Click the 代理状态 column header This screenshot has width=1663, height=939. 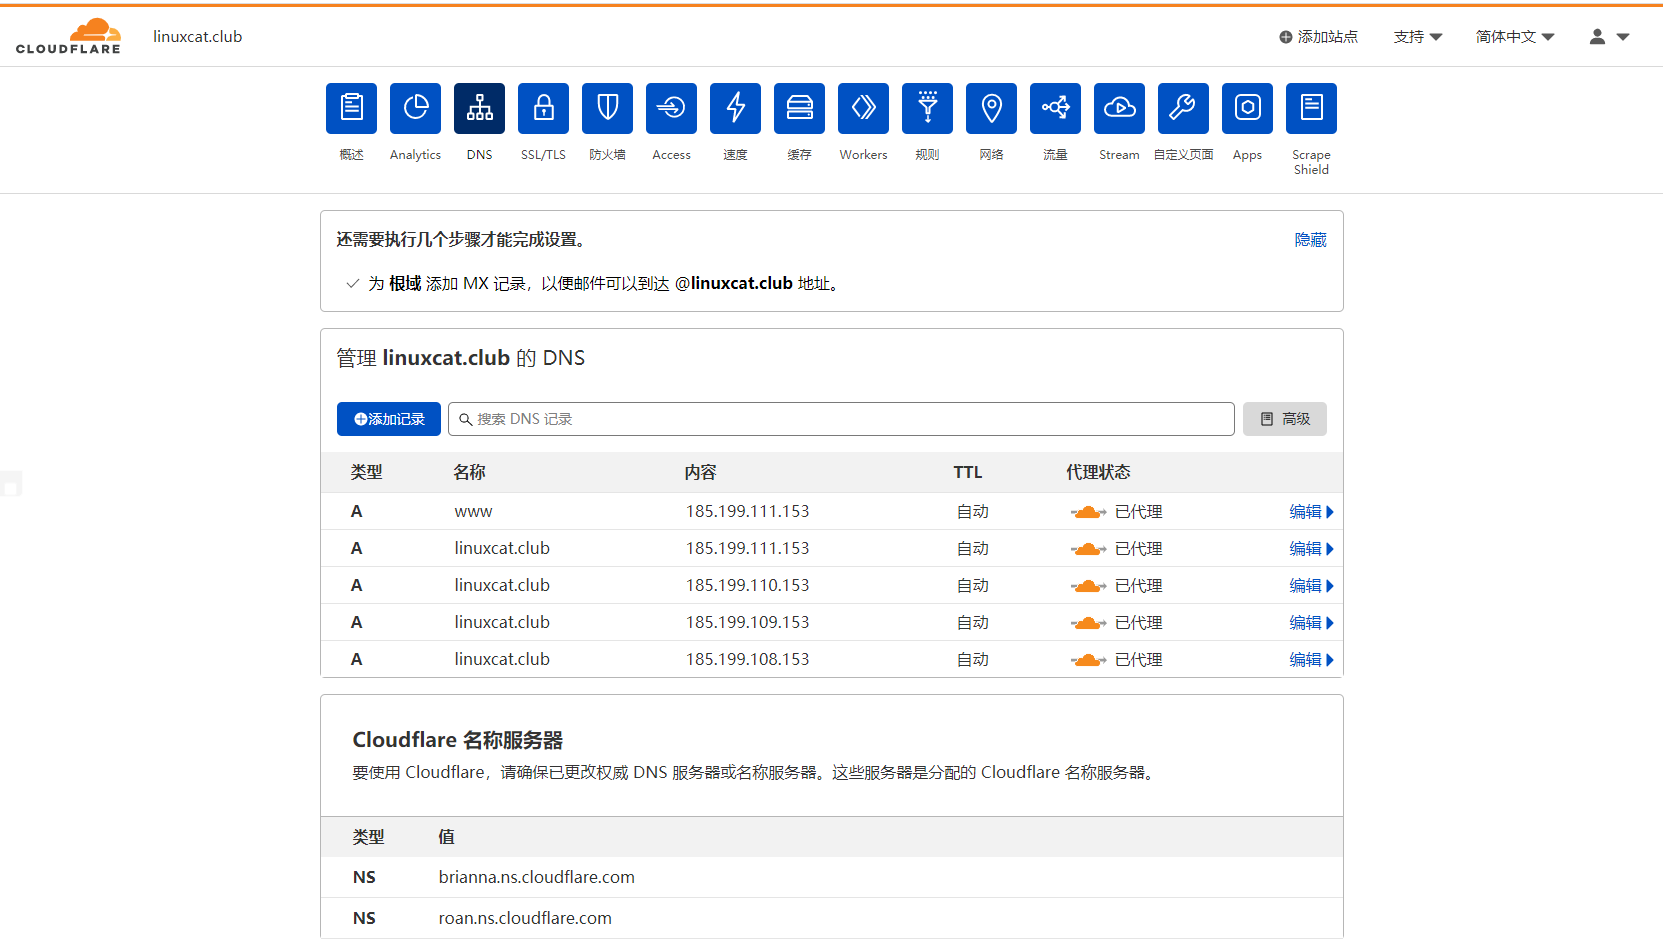coord(1098,472)
